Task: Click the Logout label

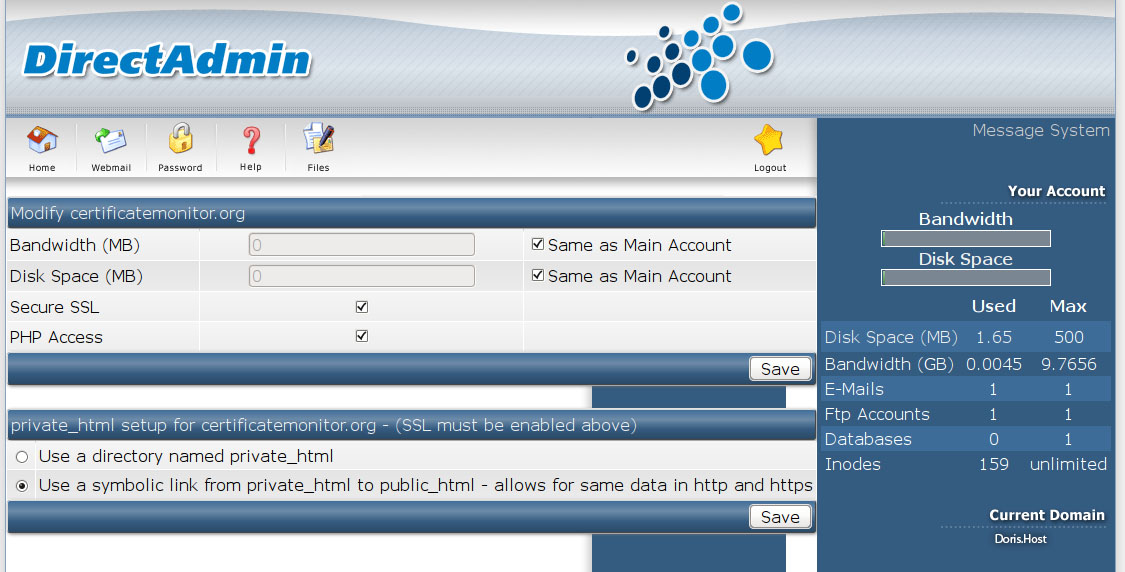Action: pyautogui.click(x=770, y=168)
